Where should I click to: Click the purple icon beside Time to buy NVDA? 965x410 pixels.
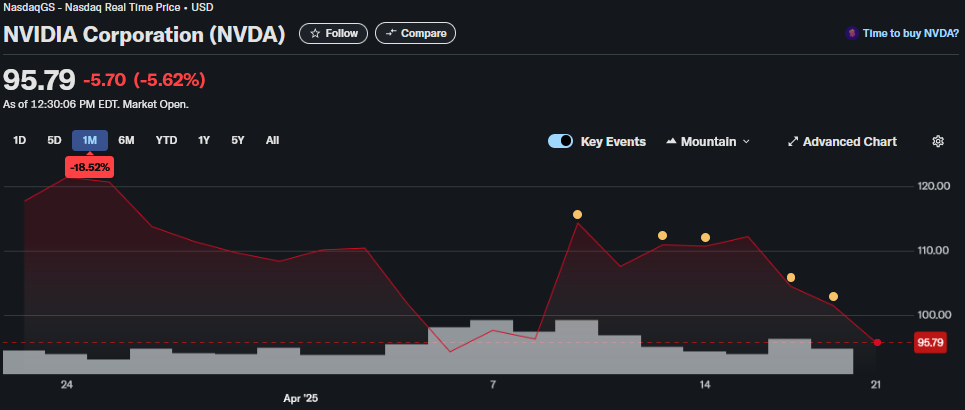click(x=852, y=33)
